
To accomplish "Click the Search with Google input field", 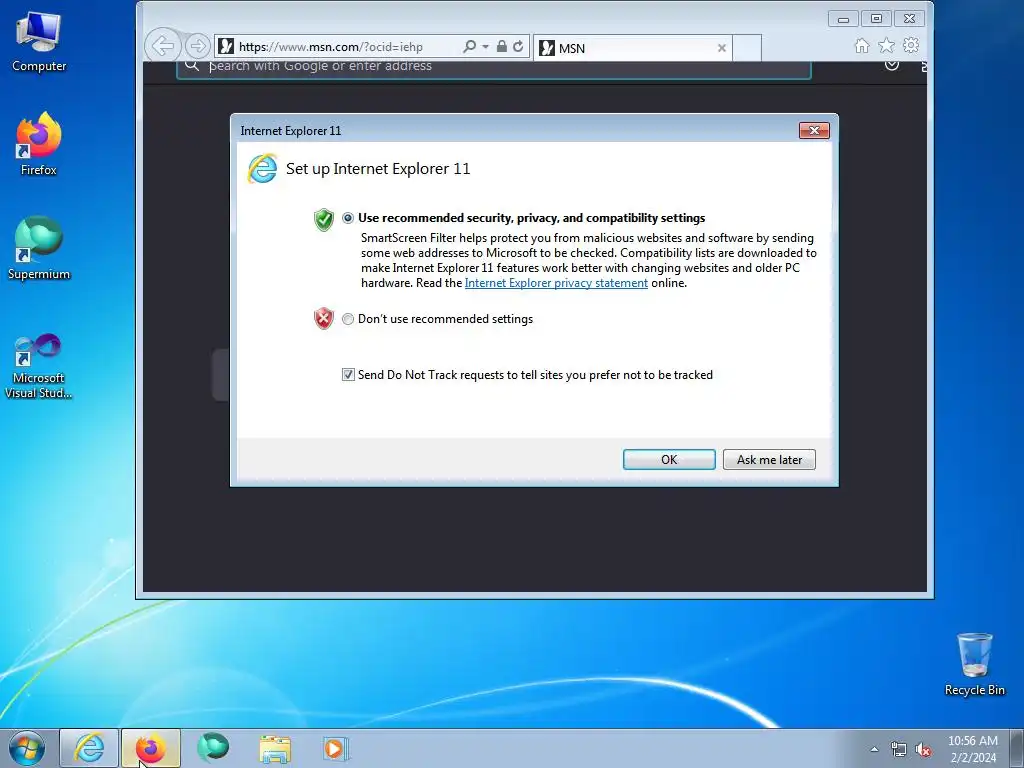I will [493, 69].
